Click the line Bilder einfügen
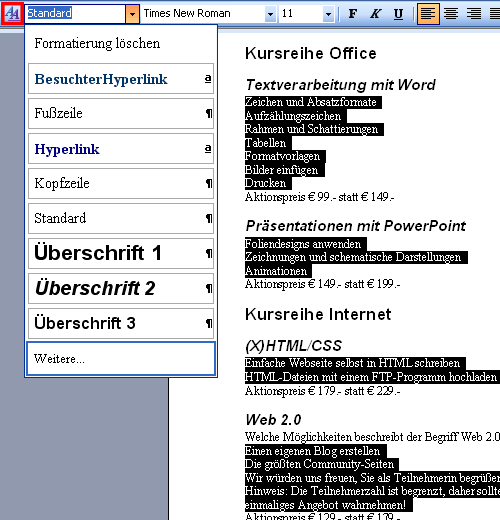 [281, 170]
